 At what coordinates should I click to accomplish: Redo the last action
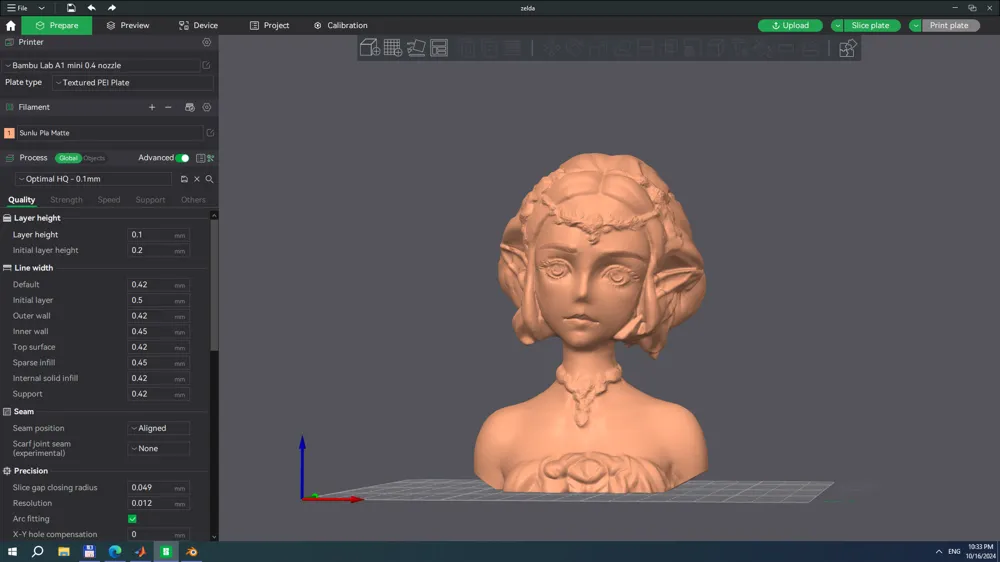[x=112, y=8]
